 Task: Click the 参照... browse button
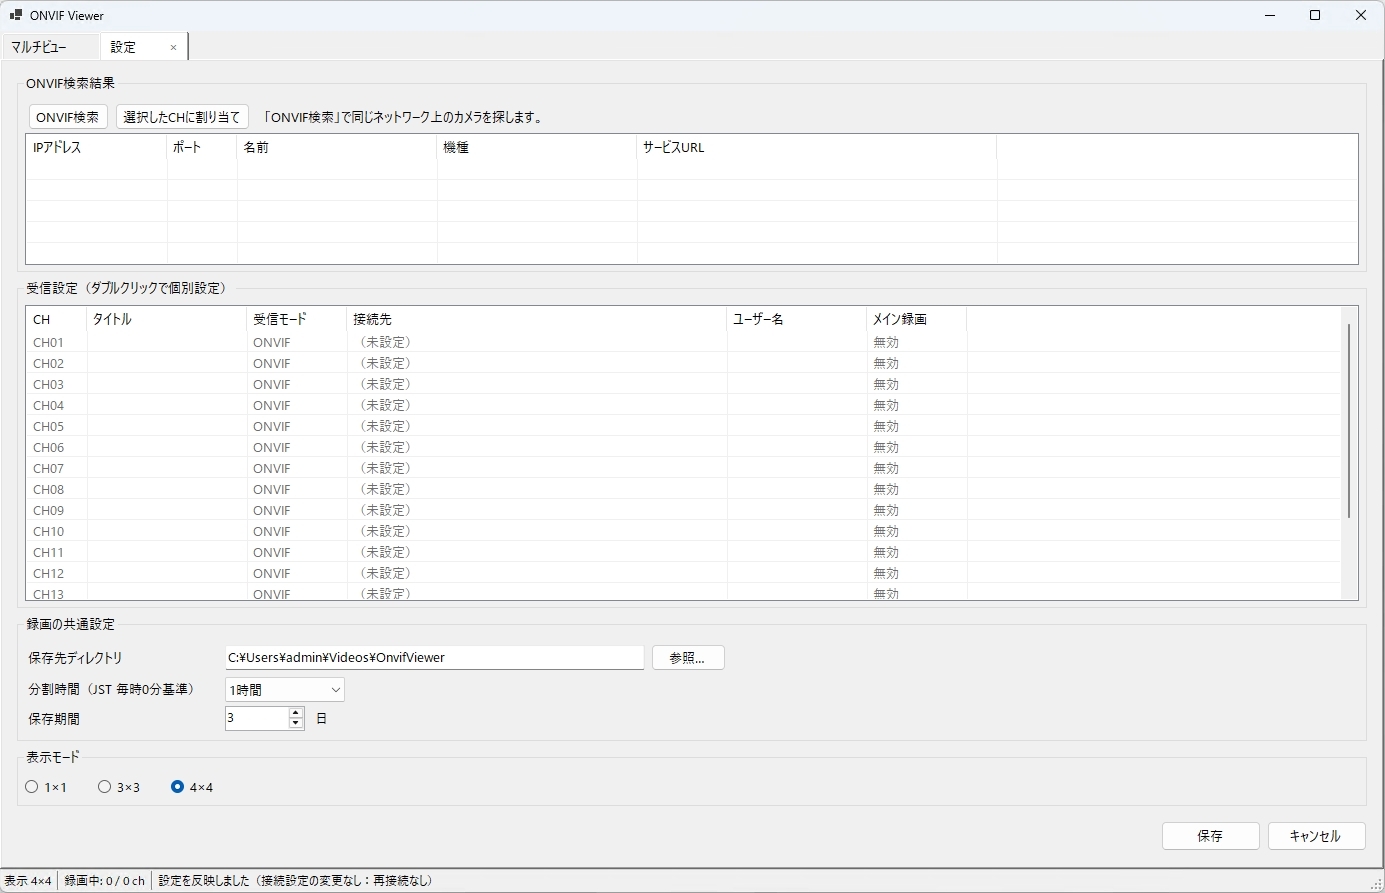pos(688,658)
